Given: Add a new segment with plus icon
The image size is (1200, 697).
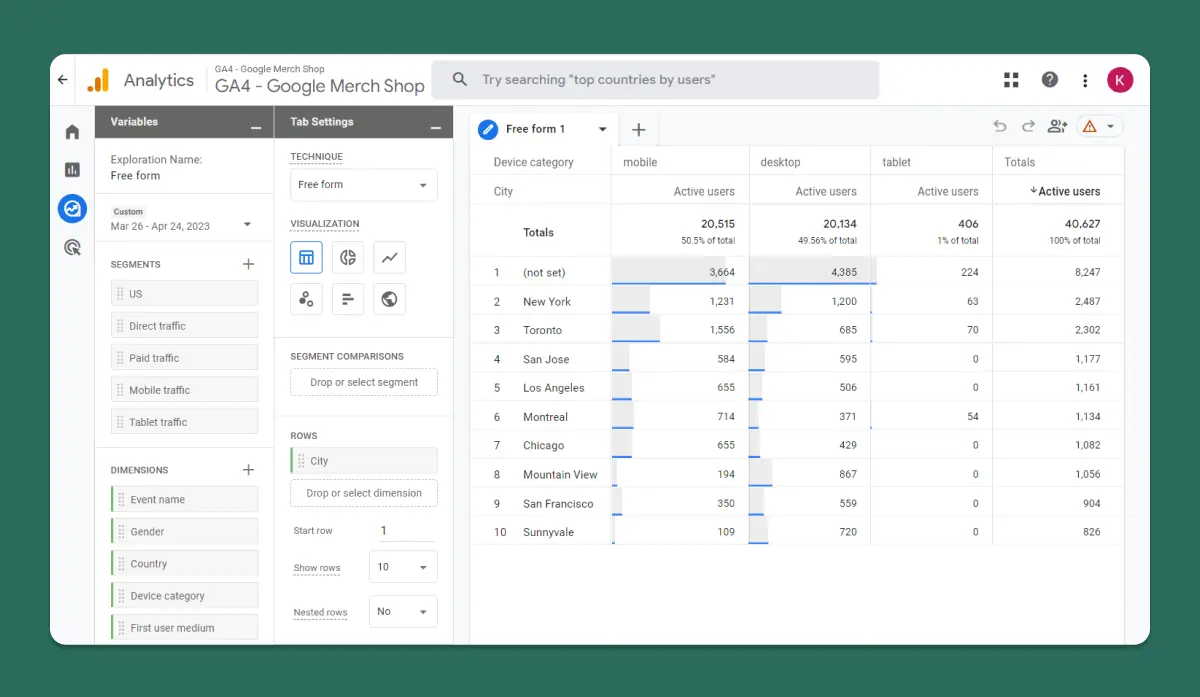Looking at the screenshot, I should coord(249,264).
